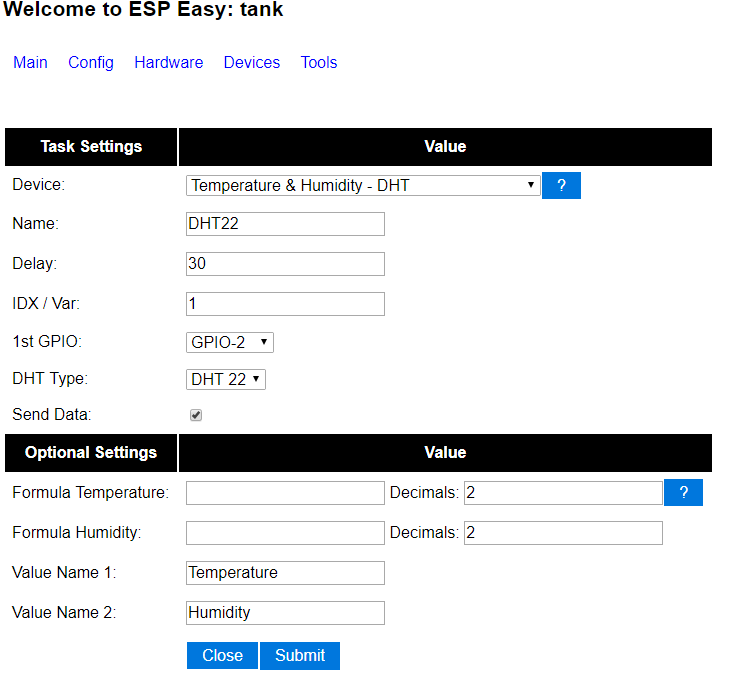Edit Decimals field for Formula Temperature

pyautogui.click(x=563, y=493)
